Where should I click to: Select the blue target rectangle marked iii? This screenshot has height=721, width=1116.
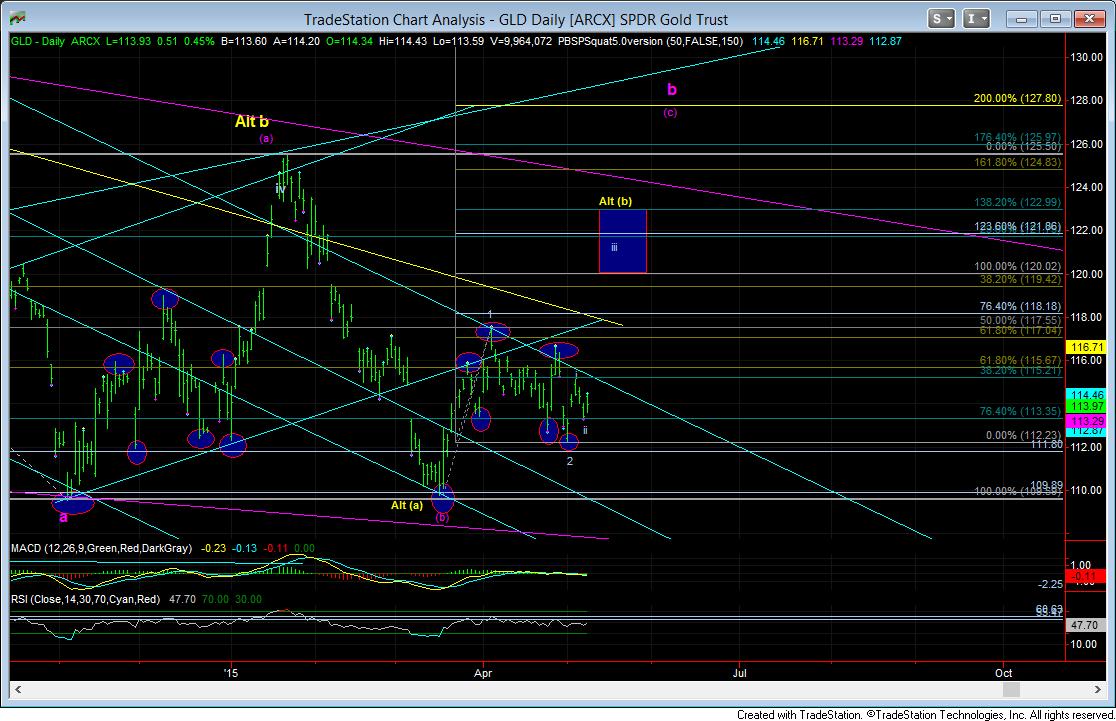coord(623,241)
